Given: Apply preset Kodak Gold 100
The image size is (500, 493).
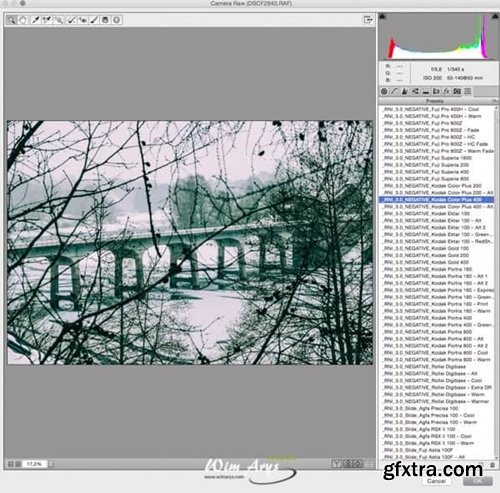Looking at the screenshot, I should point(437,248).
